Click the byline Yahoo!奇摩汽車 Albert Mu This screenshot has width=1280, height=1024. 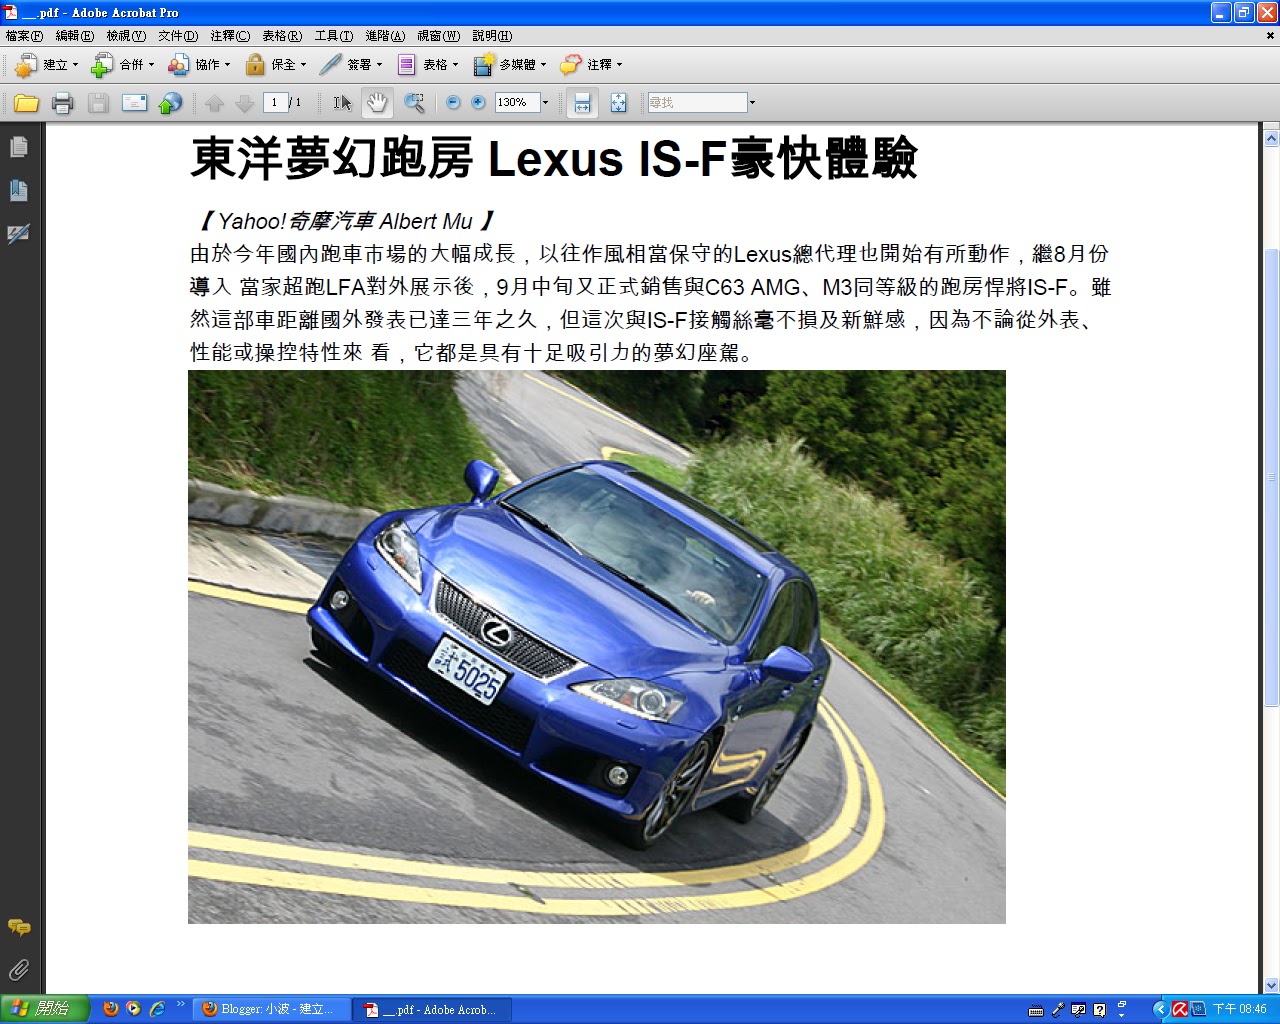pos(345,221)
